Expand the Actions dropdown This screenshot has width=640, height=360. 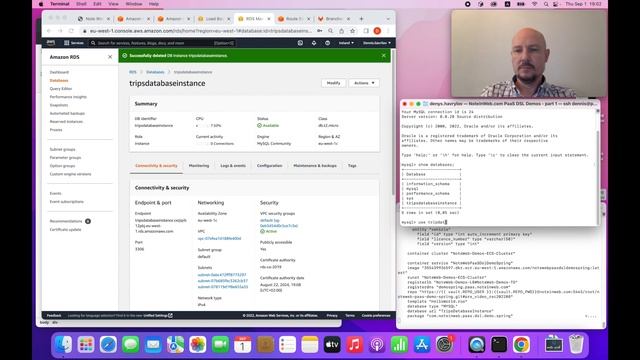point(364,83)
